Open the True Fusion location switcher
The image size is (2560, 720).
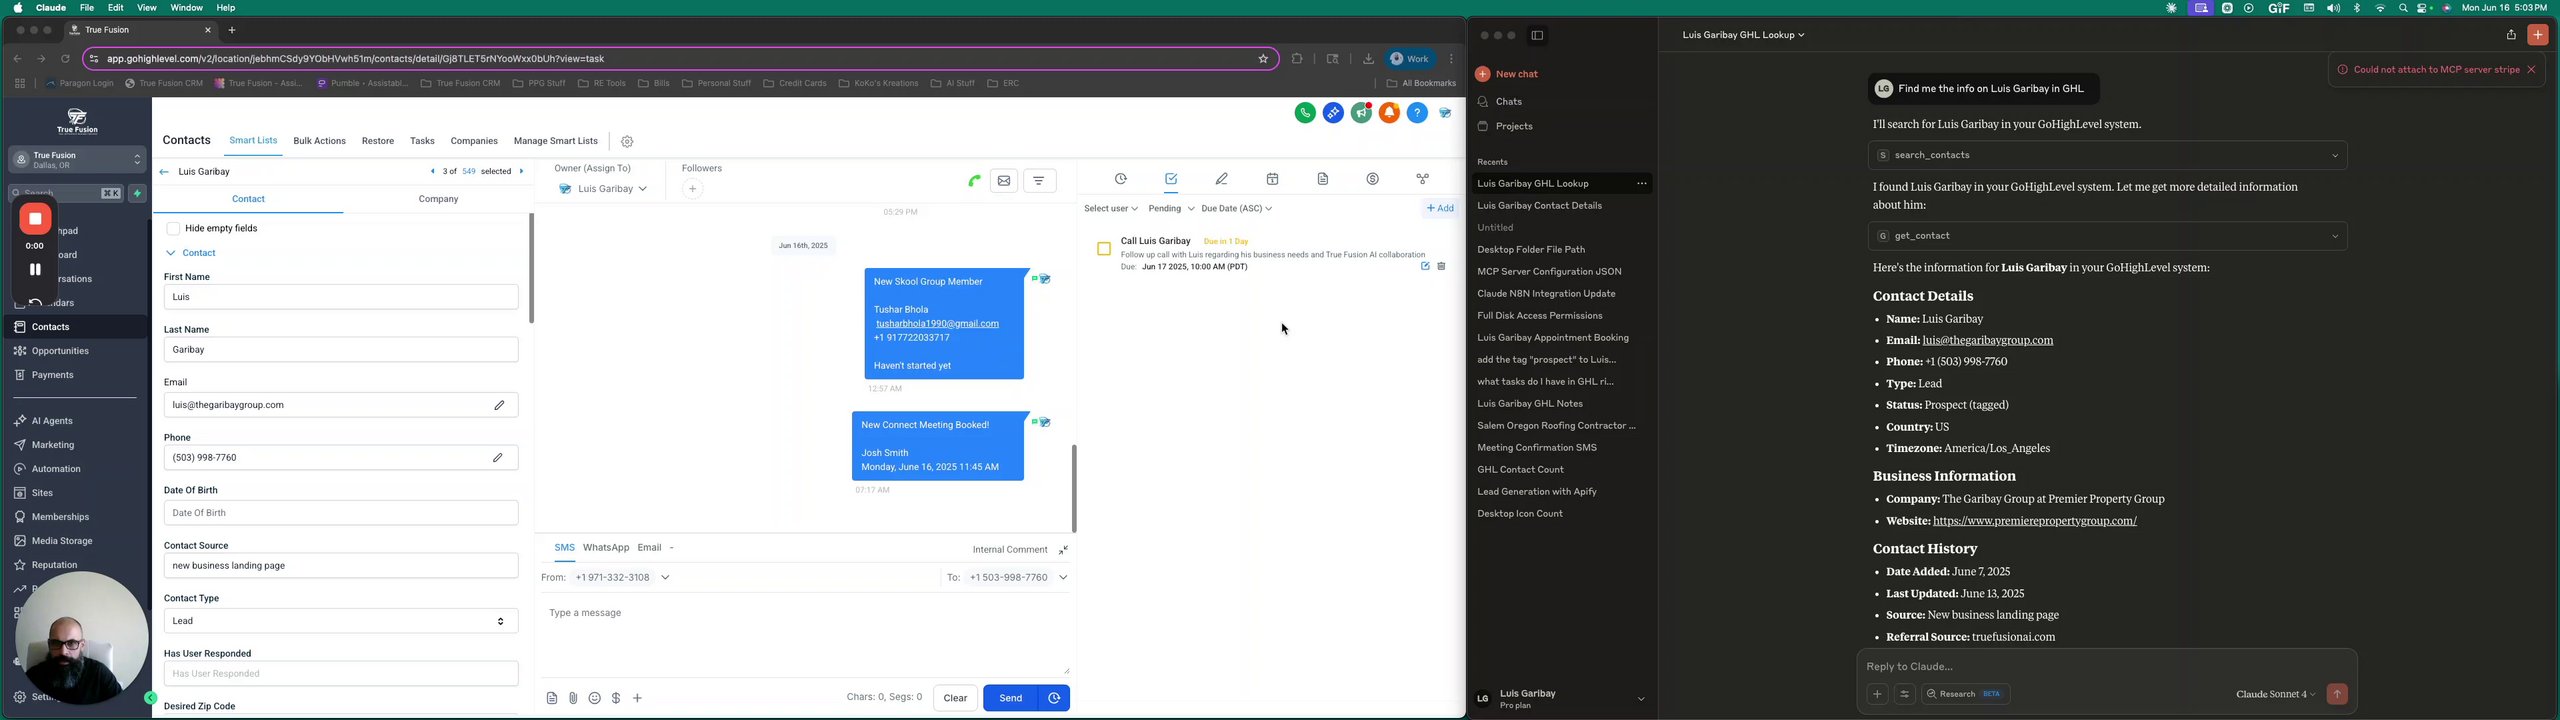pyautogui.click(x=78, y=160)
